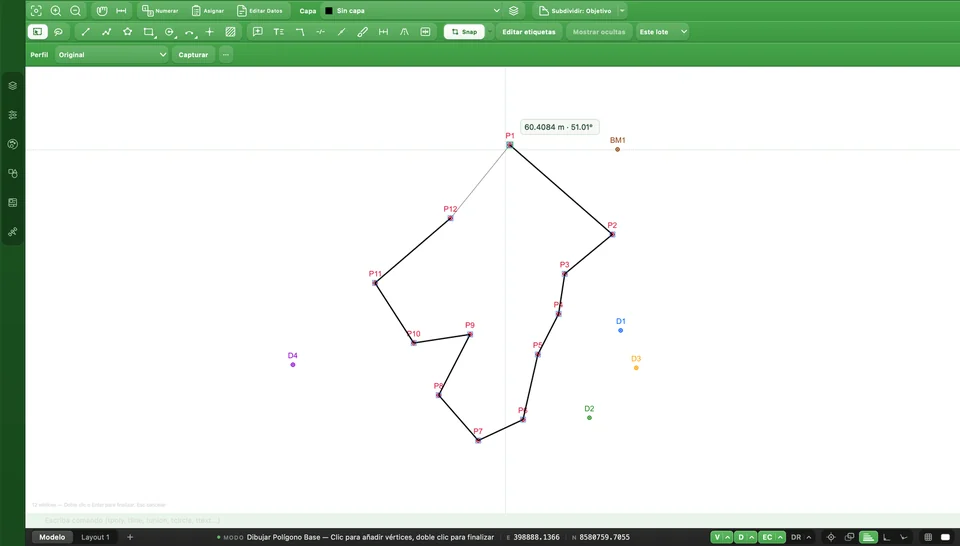Select the circle drawing tool
This screenshot has width=960, height=546.
pyautogui.click(x=169, y=32)
